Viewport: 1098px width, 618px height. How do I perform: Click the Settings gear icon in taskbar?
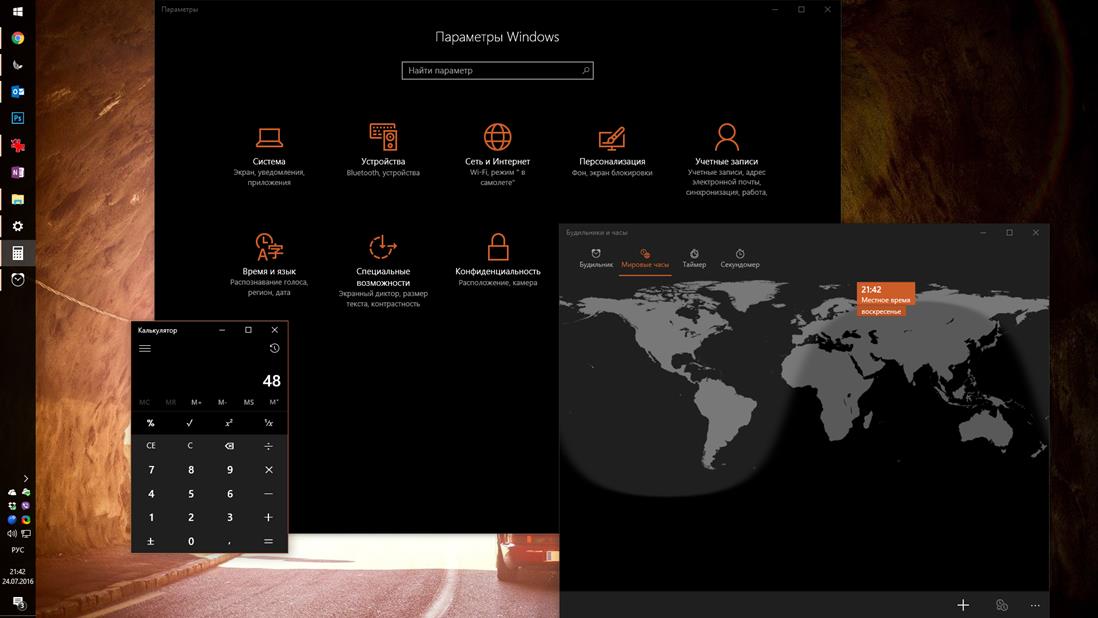[18, 226]
